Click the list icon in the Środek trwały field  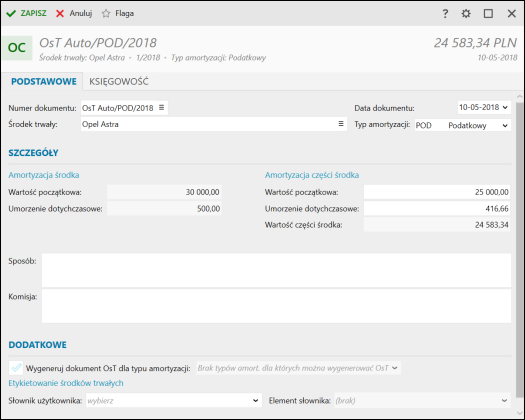[x=341, y=124]
